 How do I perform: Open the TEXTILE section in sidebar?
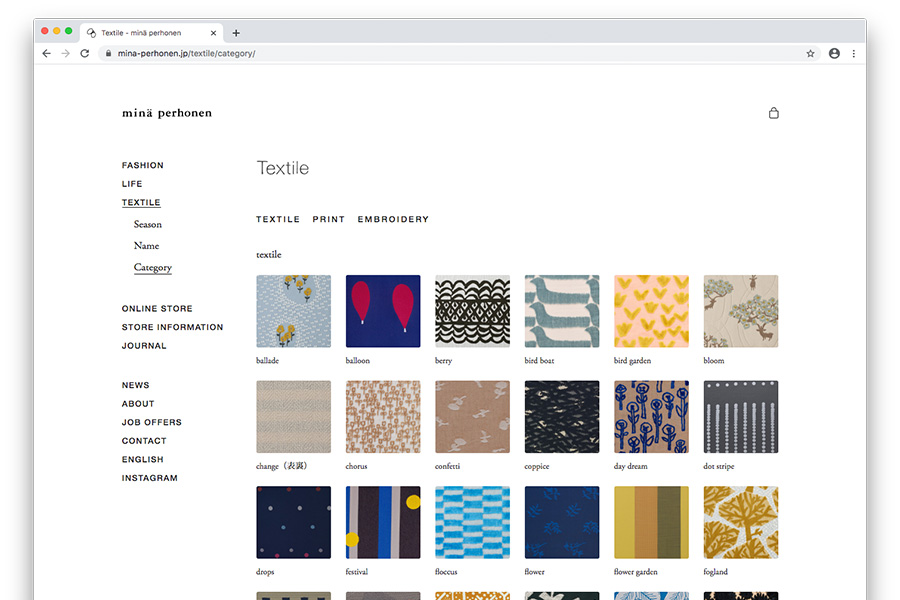click(x=141, y=202)
